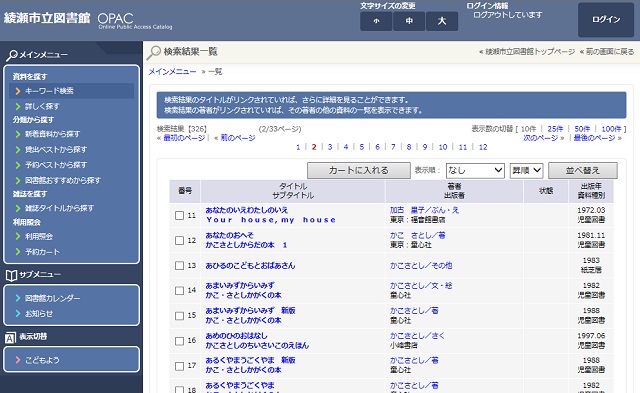The height and width of the screenshot is (393, 640).
Task: Check the checkbox for item 14
Action: click(179, 291)
